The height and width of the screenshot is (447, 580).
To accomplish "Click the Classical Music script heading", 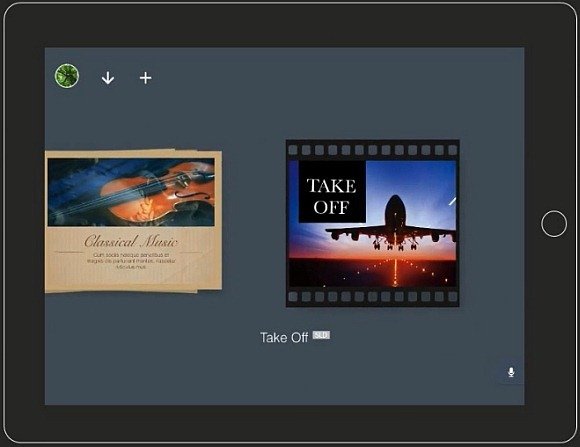I will point(131,242).
